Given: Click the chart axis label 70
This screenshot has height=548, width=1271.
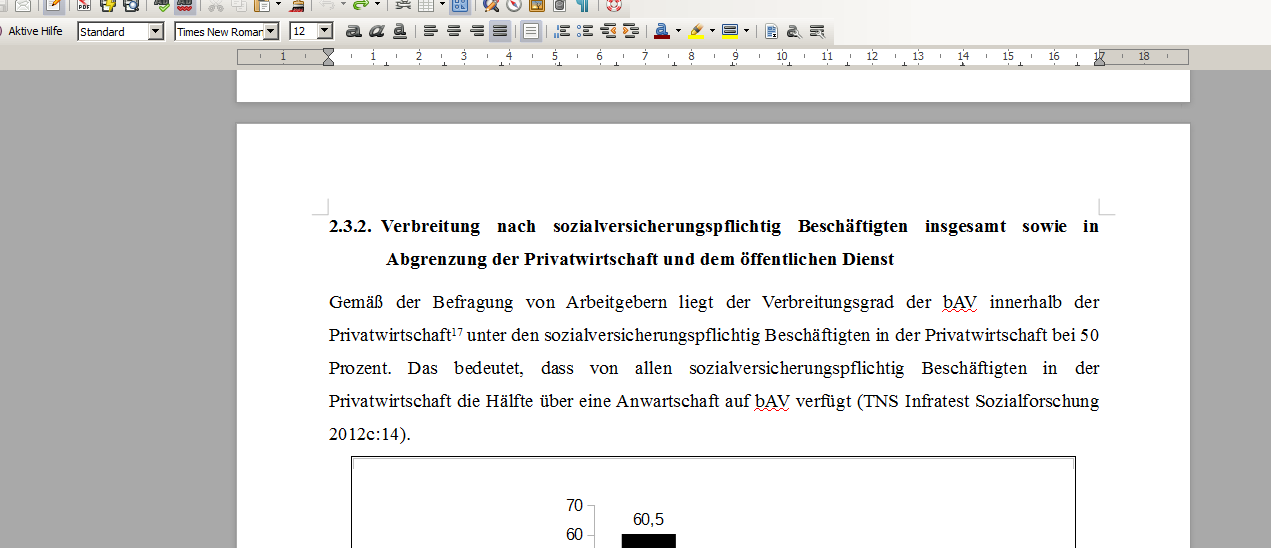Looking at the screenshot, I should [x=574, y=506].
